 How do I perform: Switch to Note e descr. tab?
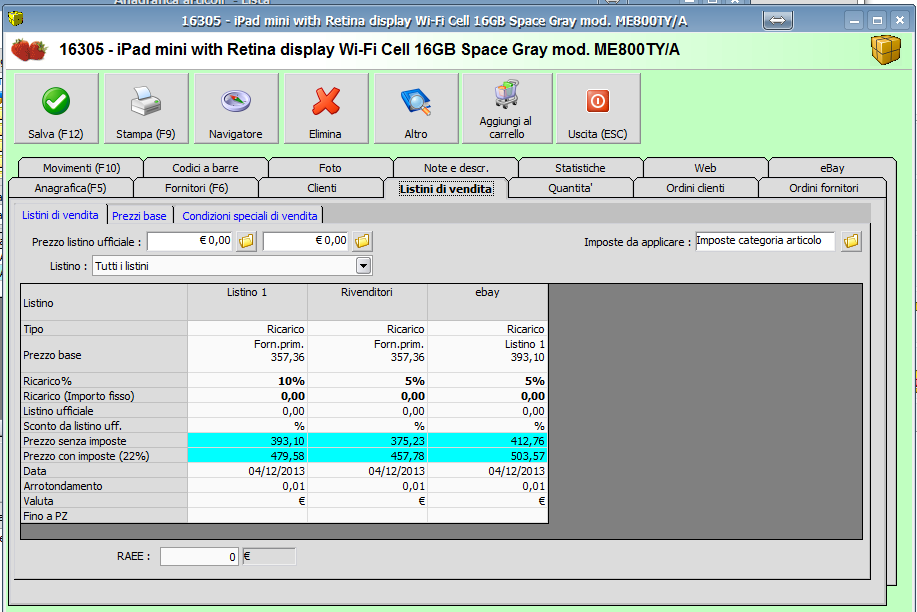coord(456,168)
